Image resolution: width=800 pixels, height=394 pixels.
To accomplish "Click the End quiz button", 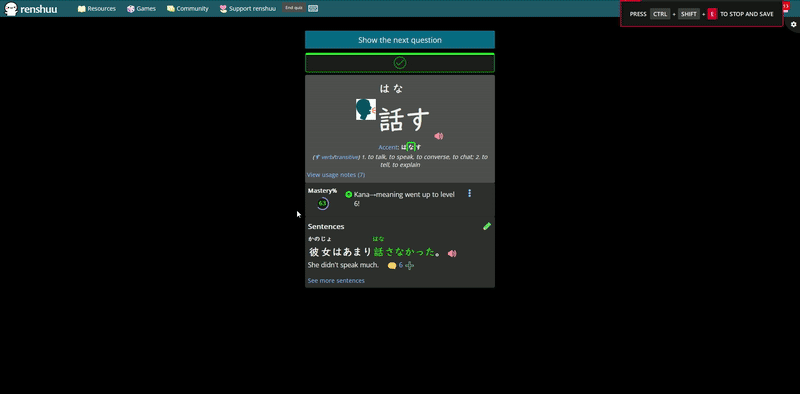I will [294, 8].
